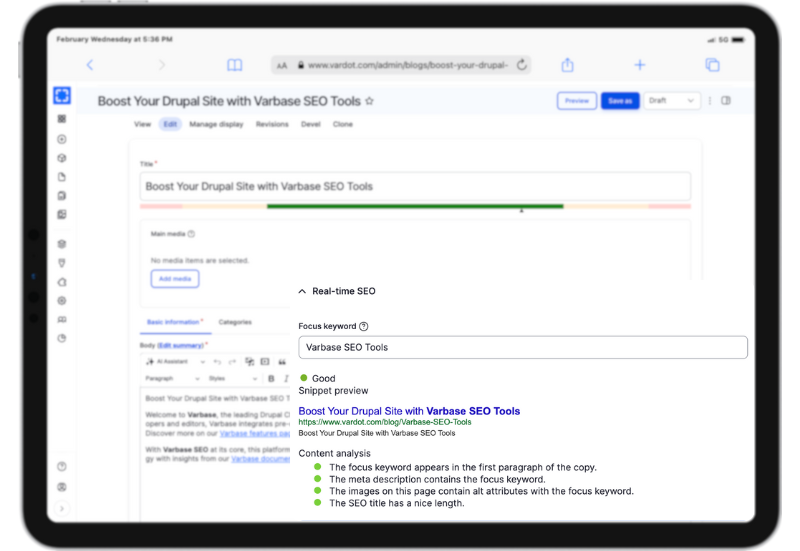This screenshot has height=551, width=800.
Task: Open the dashboard grid icon in sidebar
Action: pyautogui.click(x=62, y=119)
